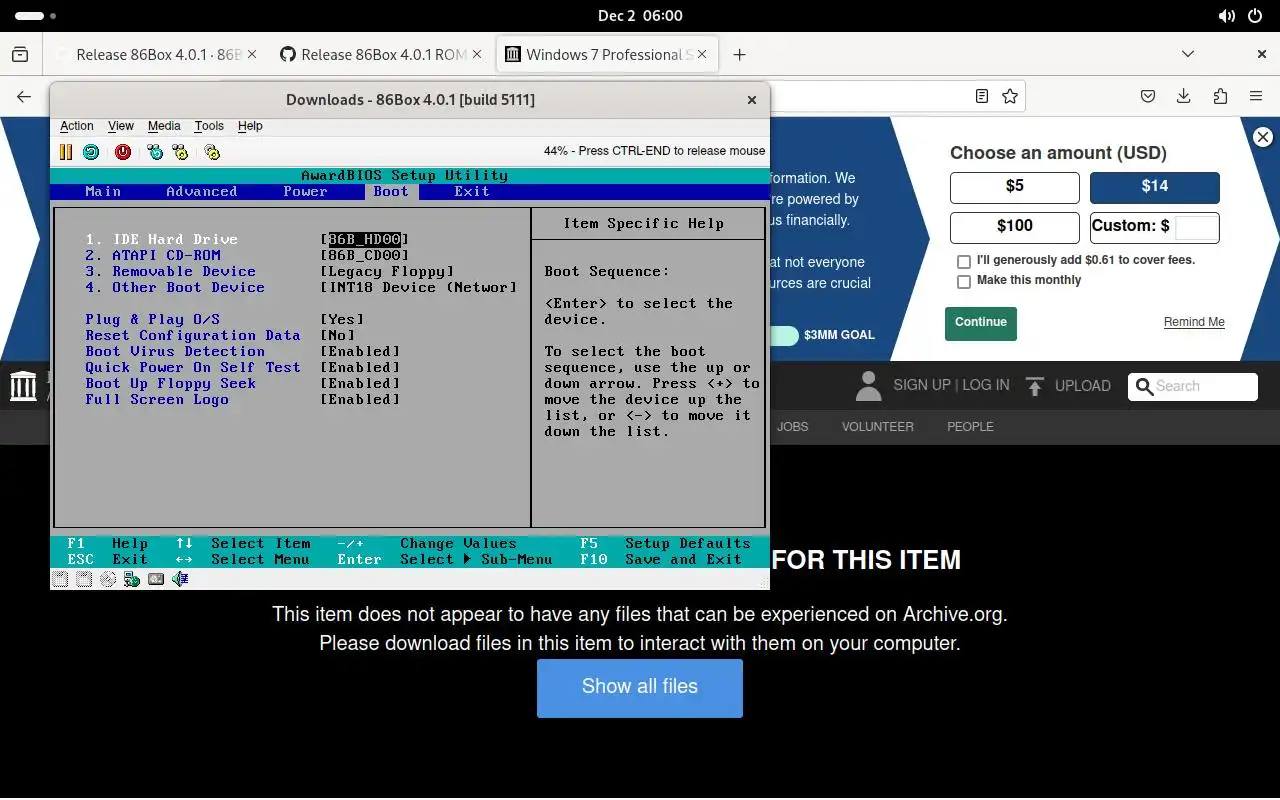1280x800 pixels.
Task: Open the VOLUNTEER link
Action: coord(878,426)
